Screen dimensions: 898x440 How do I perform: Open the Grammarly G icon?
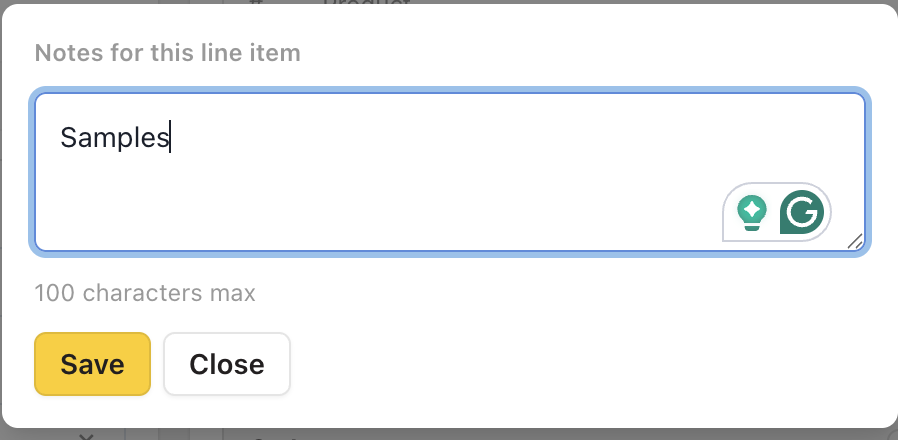tap(802, 212)
